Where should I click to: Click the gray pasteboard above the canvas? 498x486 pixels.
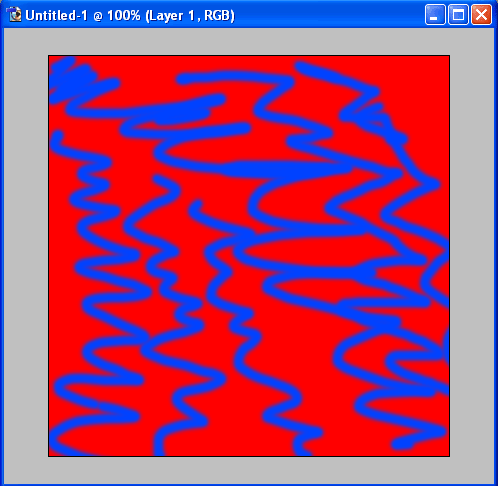[x=249, y=42]
